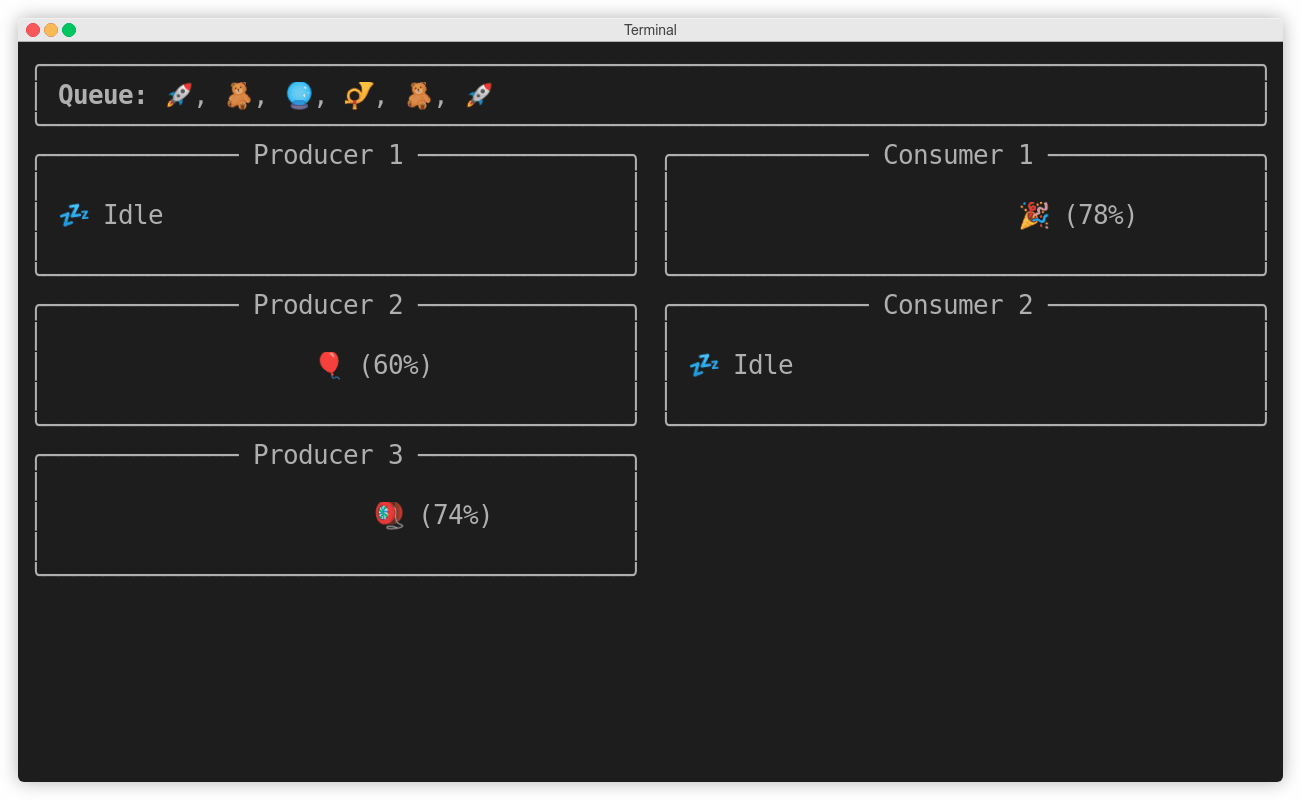Click the party popper icon in Consumer 1
The image size is (1301, 800).
tap(1033, 214)
